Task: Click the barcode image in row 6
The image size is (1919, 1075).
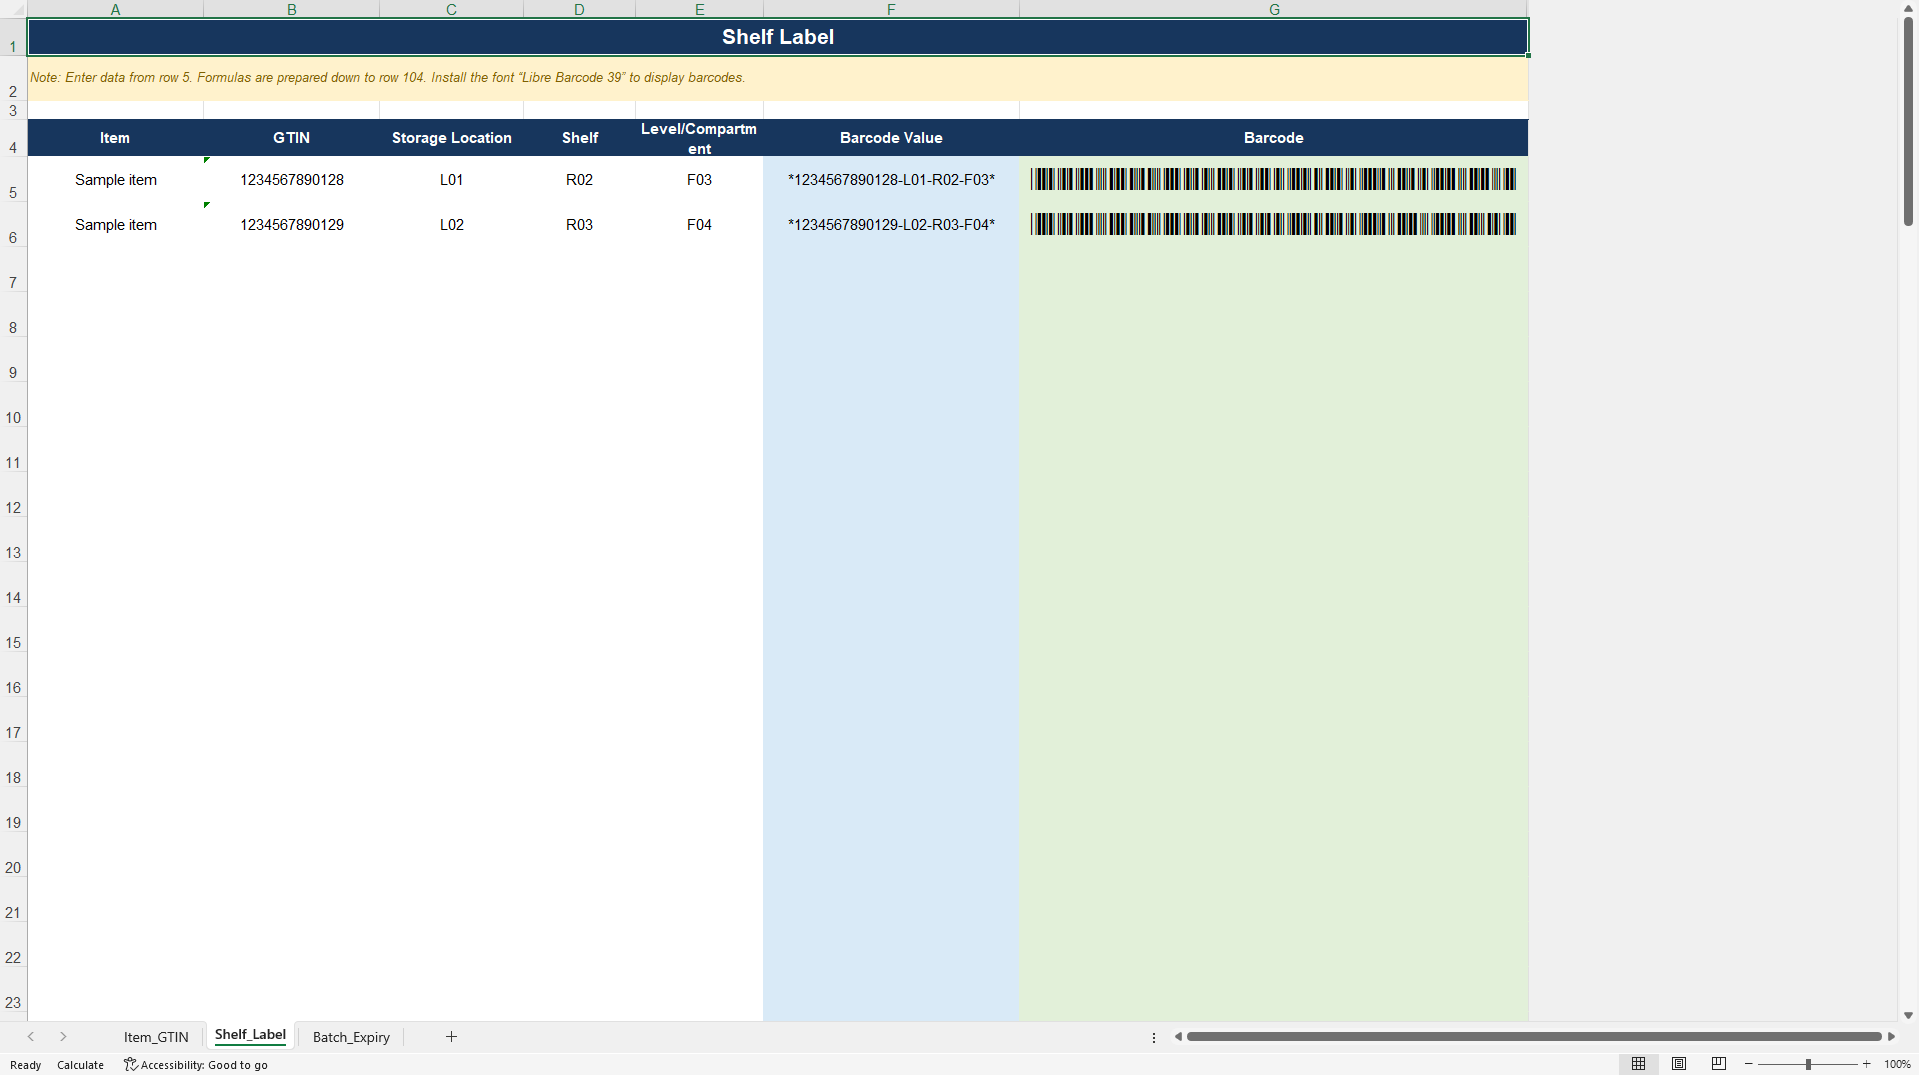Action: 1274,224
